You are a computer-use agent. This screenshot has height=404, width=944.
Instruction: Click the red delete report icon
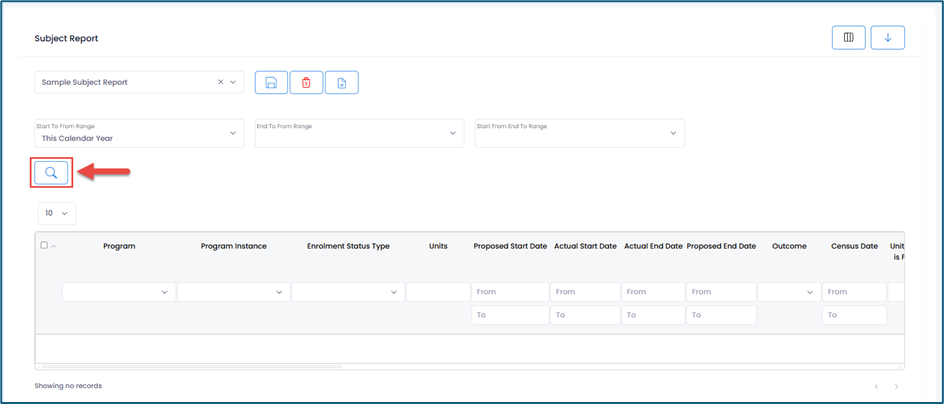(306, 83)
